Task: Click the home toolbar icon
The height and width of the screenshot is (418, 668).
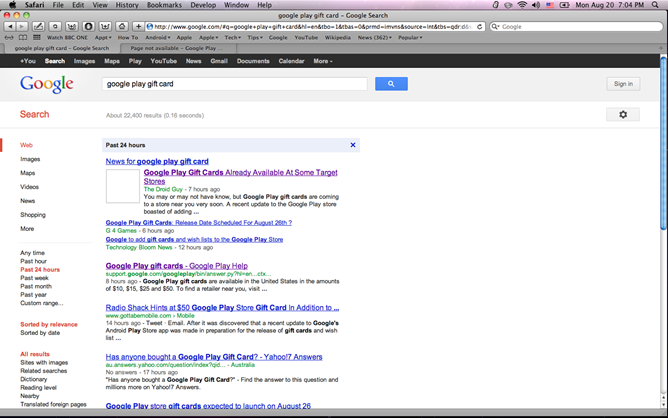Action: pos(122,26)
